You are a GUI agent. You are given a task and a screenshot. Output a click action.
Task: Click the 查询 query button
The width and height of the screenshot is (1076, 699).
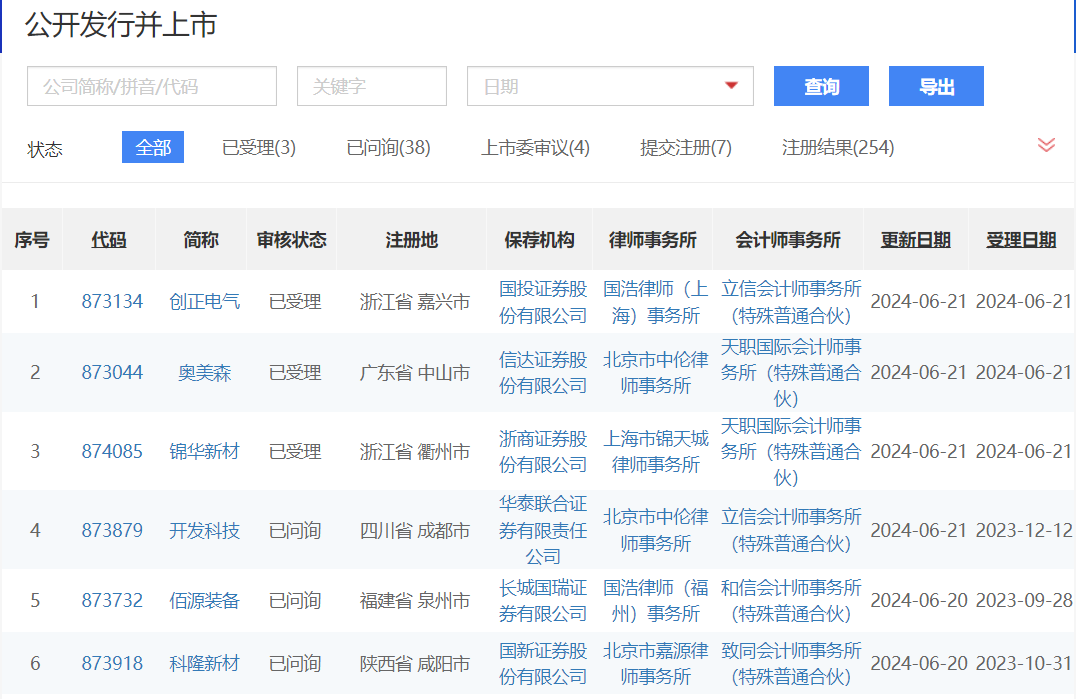[820, 86]
